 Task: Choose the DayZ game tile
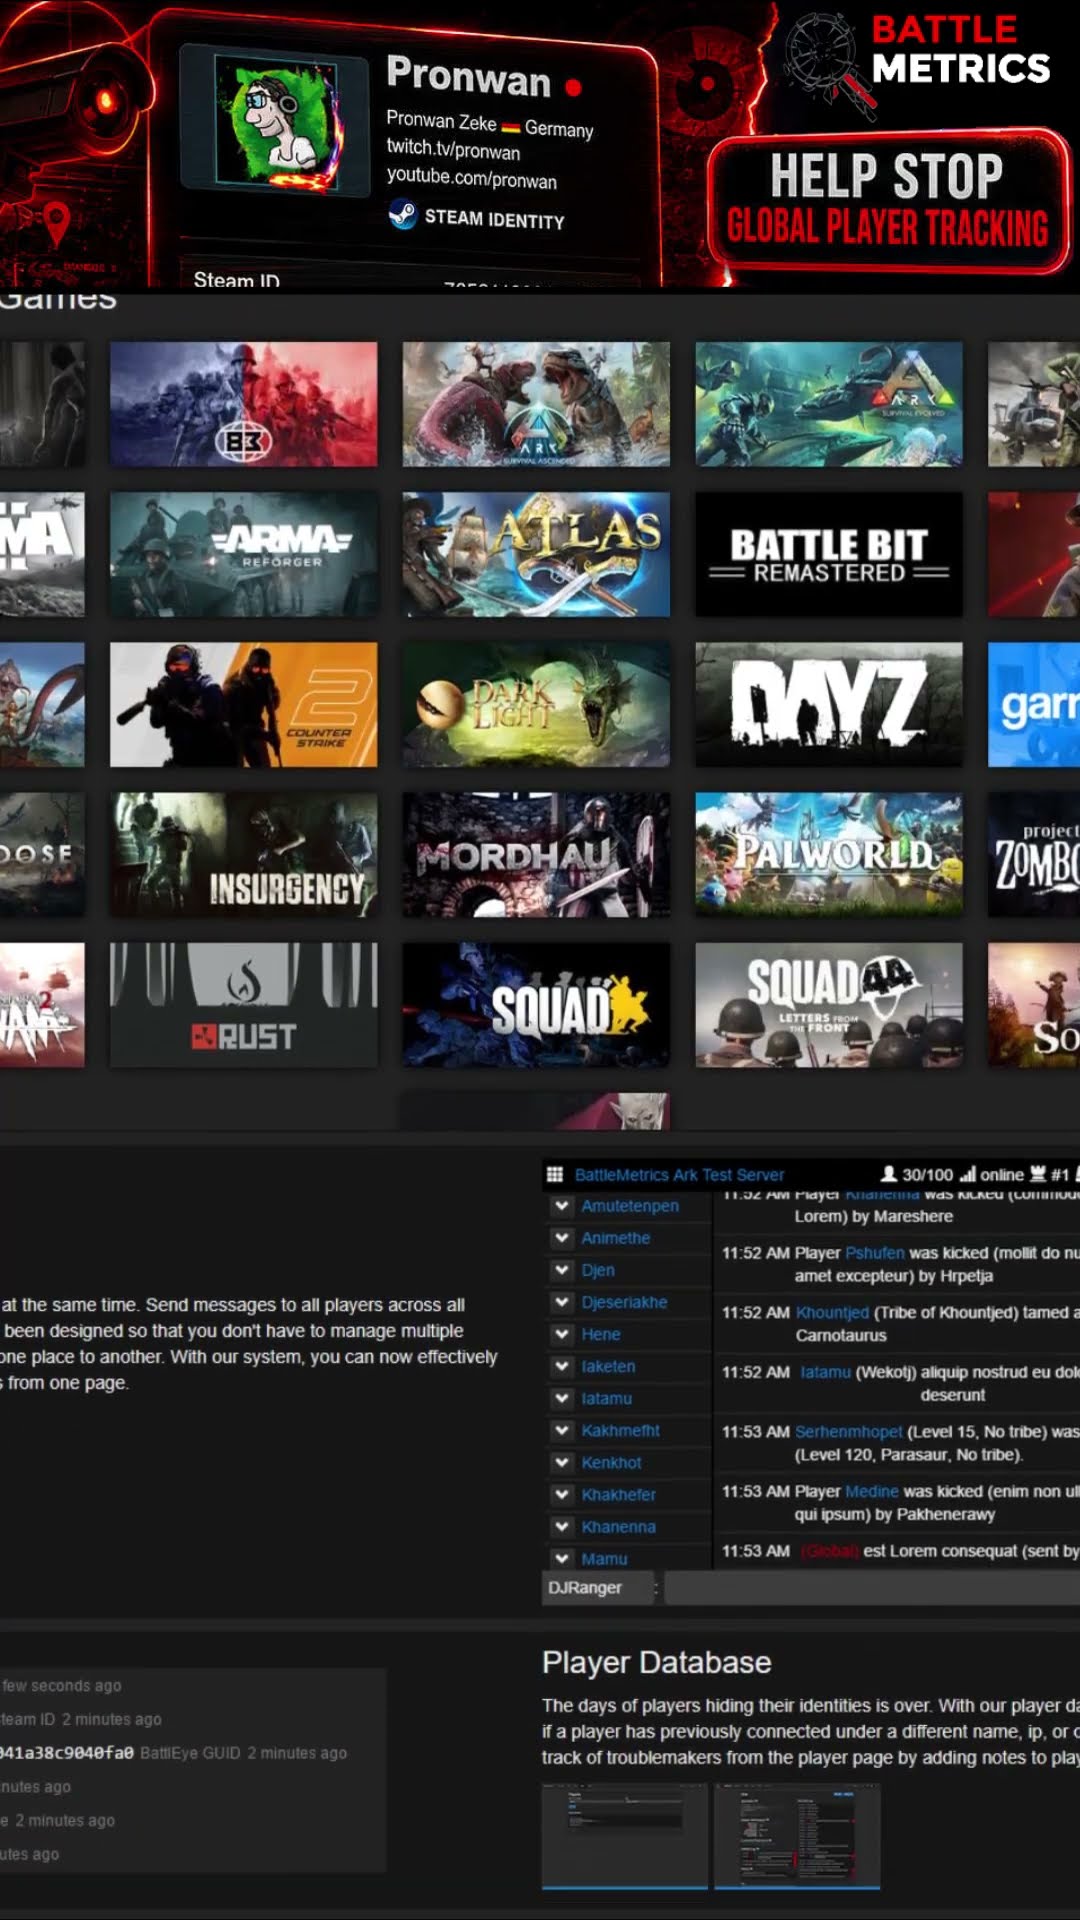coord(829,705)
